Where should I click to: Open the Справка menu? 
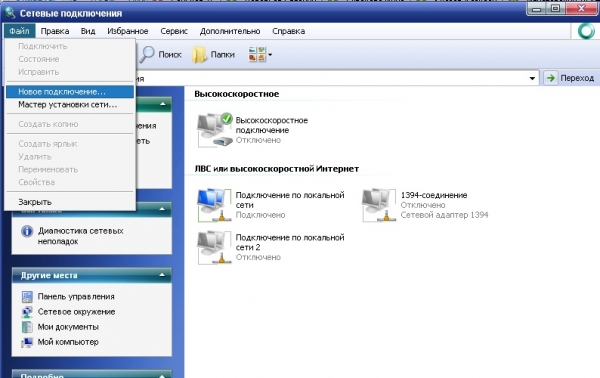289,31
